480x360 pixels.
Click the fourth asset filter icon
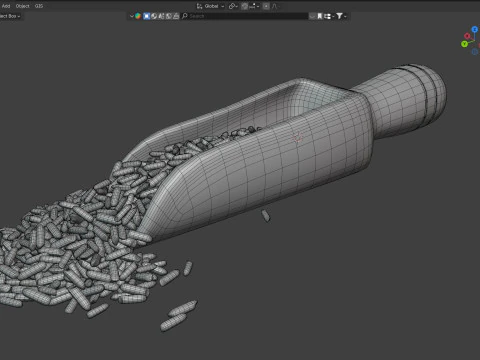click(161, 16)
